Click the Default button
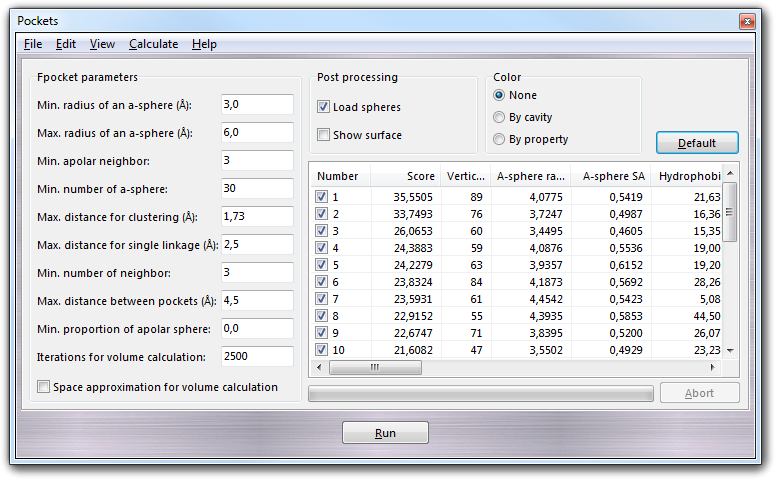The width and height of the screenshot is (775, 479). (697, 143)
